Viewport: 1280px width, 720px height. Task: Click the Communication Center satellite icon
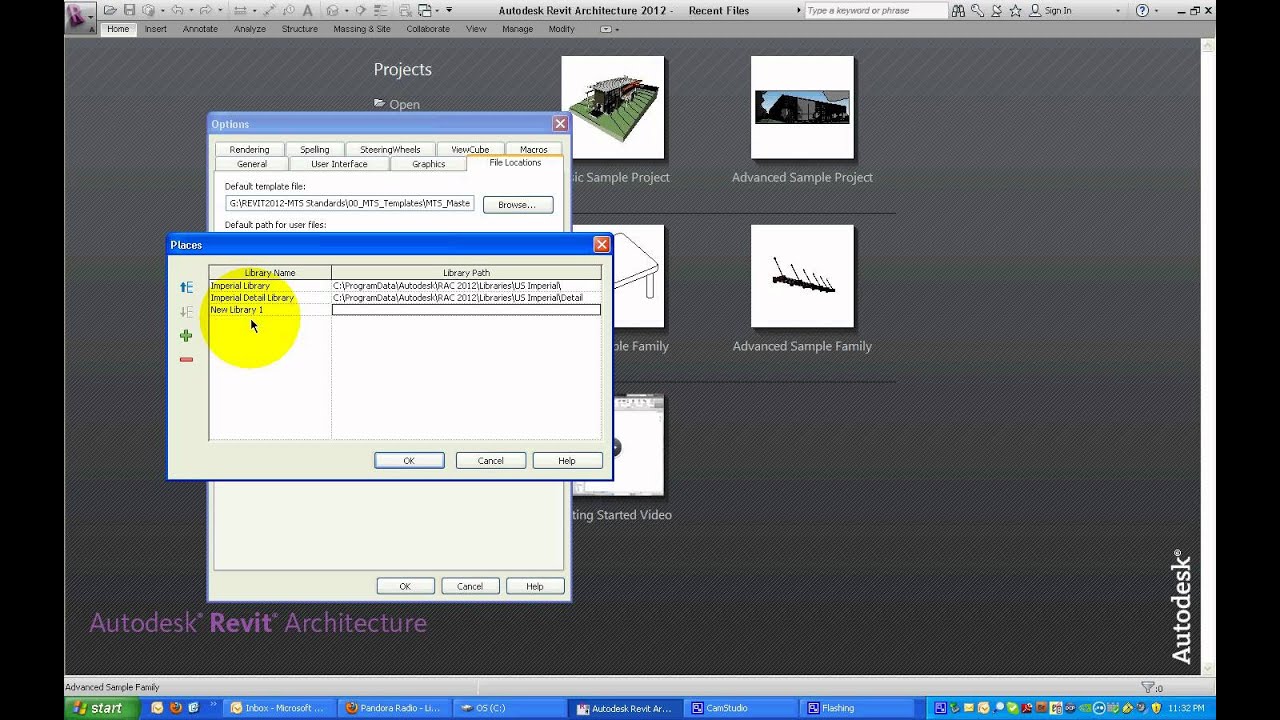click(x=996, y=10)
